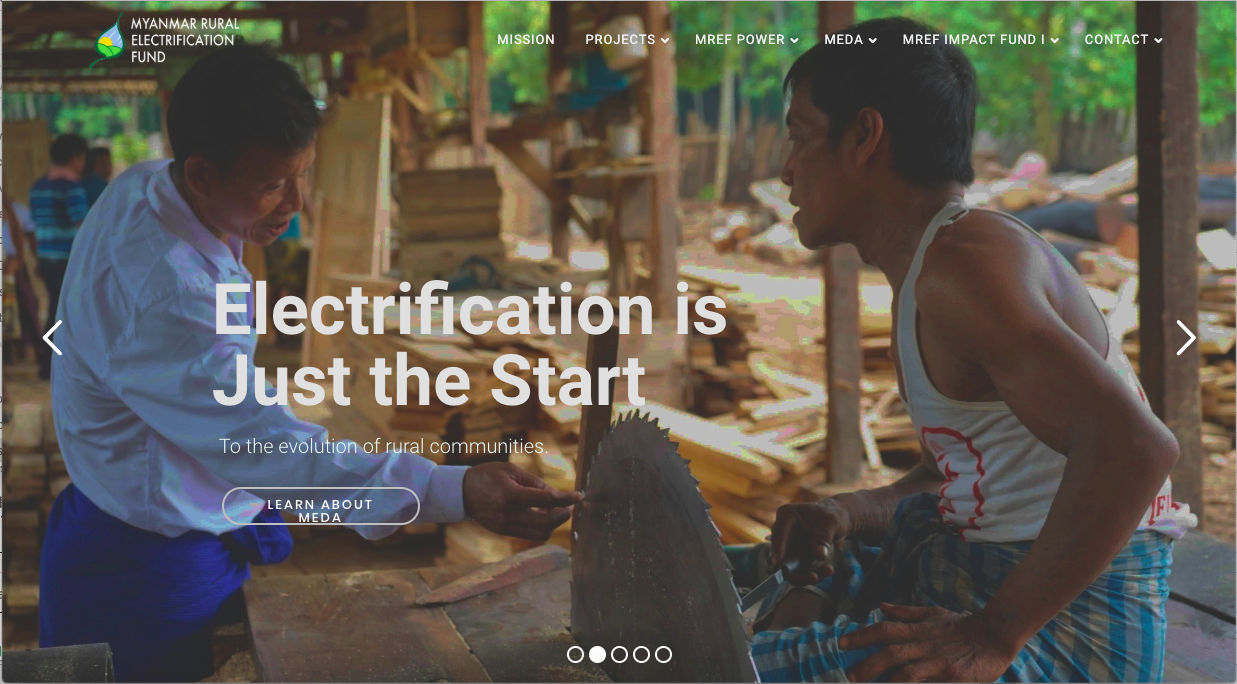Screen dimensions: 1237x684
Task: Click the Myanmar Rural Electrification Fund site title
Action: [x=185, y=40]
